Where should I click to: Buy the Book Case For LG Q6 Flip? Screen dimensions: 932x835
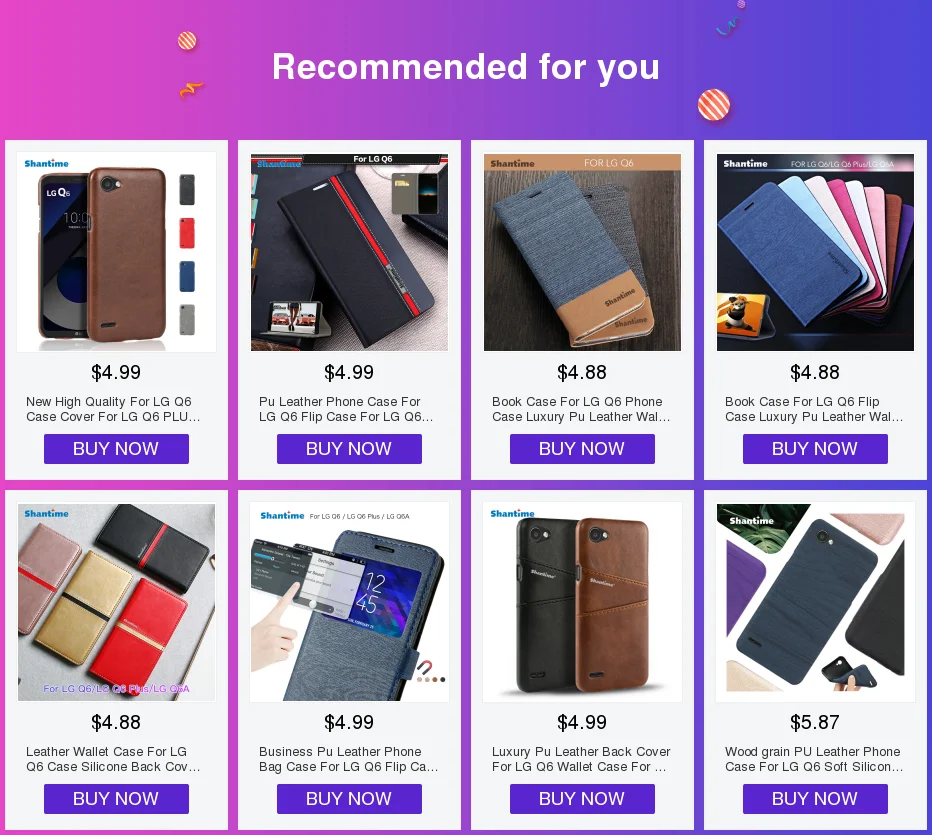click(x=815, y=449)
